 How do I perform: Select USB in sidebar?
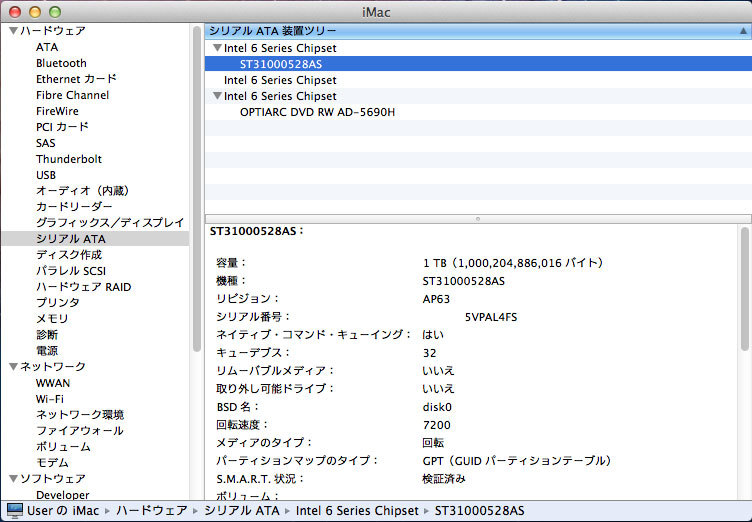46,175
